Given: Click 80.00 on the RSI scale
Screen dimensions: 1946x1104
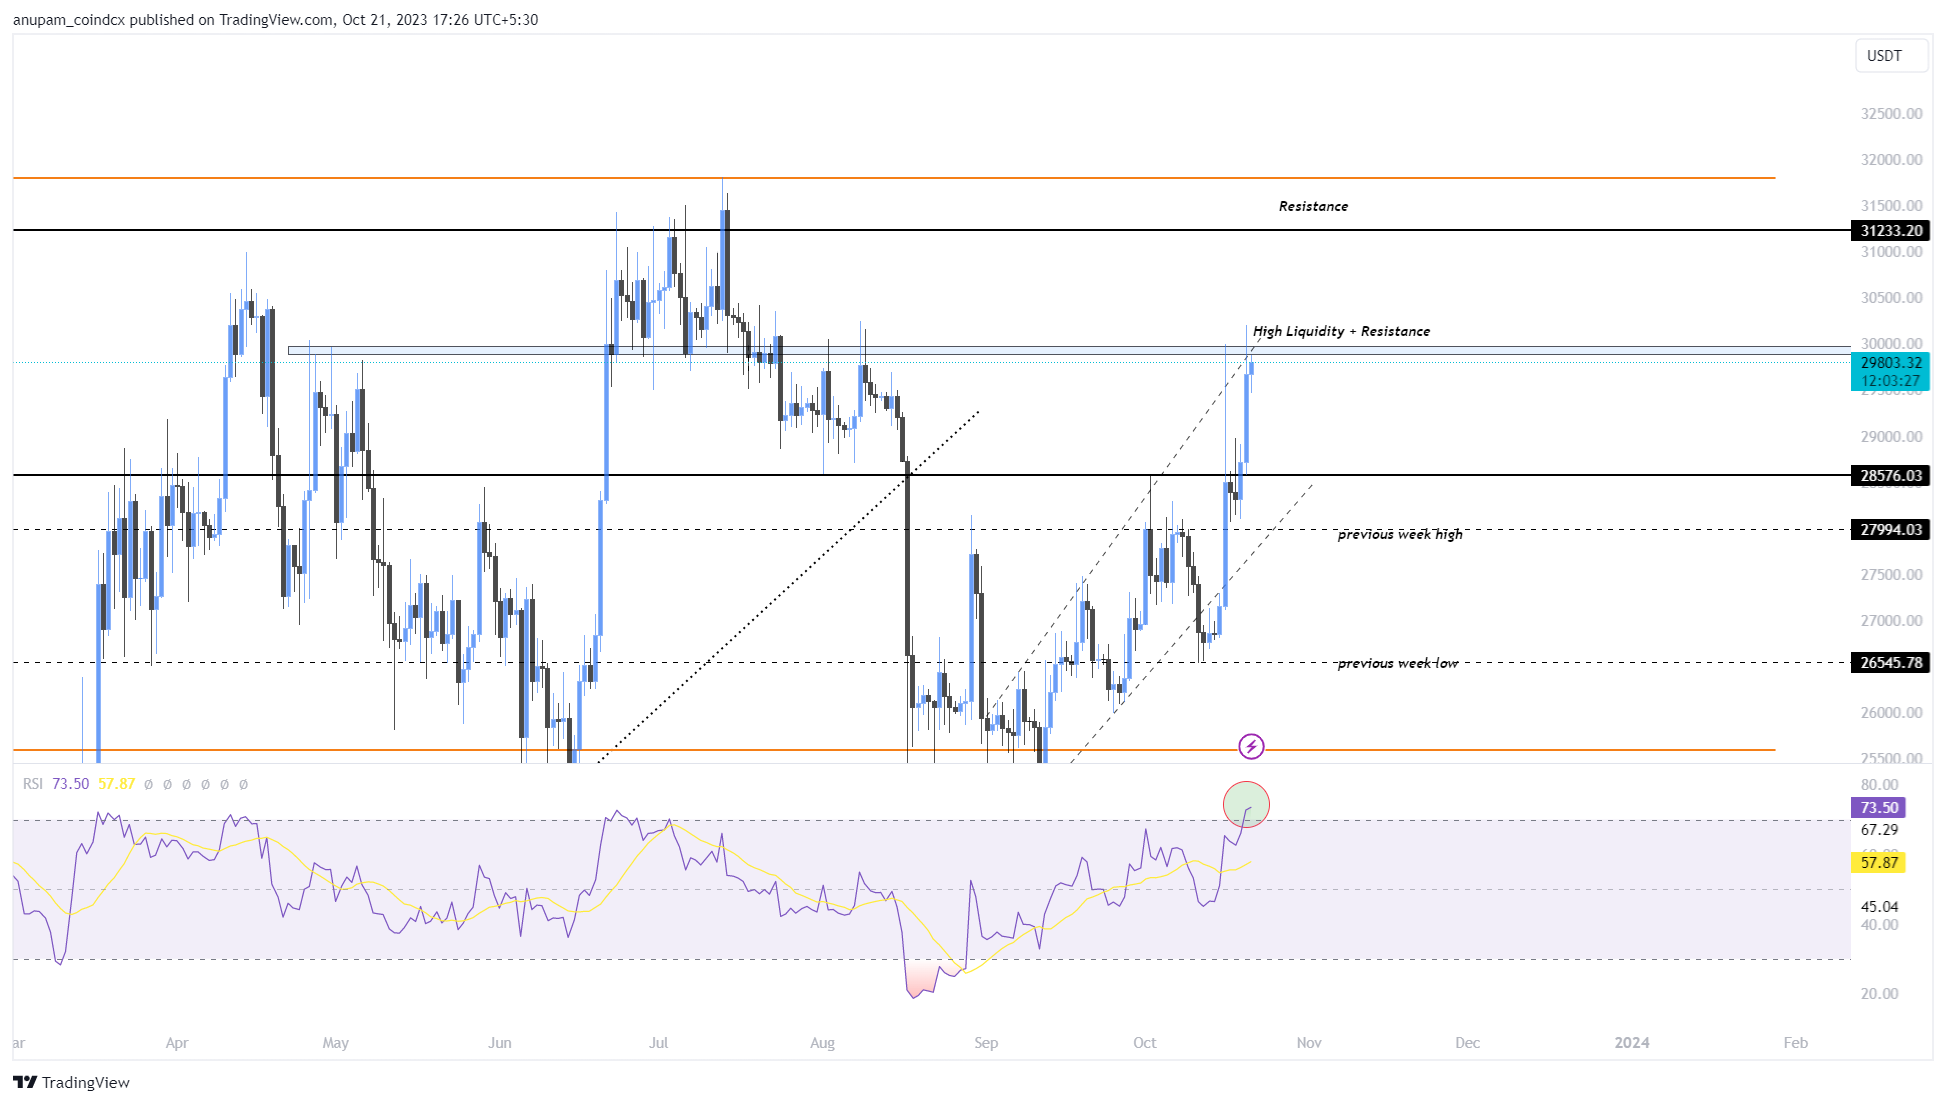Looking at the screenshot, I should click(1879, 785).
